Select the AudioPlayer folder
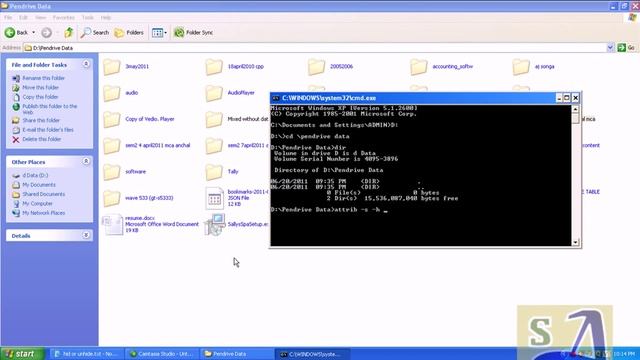The height and width of the screenshot is (360, 640). 230,93
